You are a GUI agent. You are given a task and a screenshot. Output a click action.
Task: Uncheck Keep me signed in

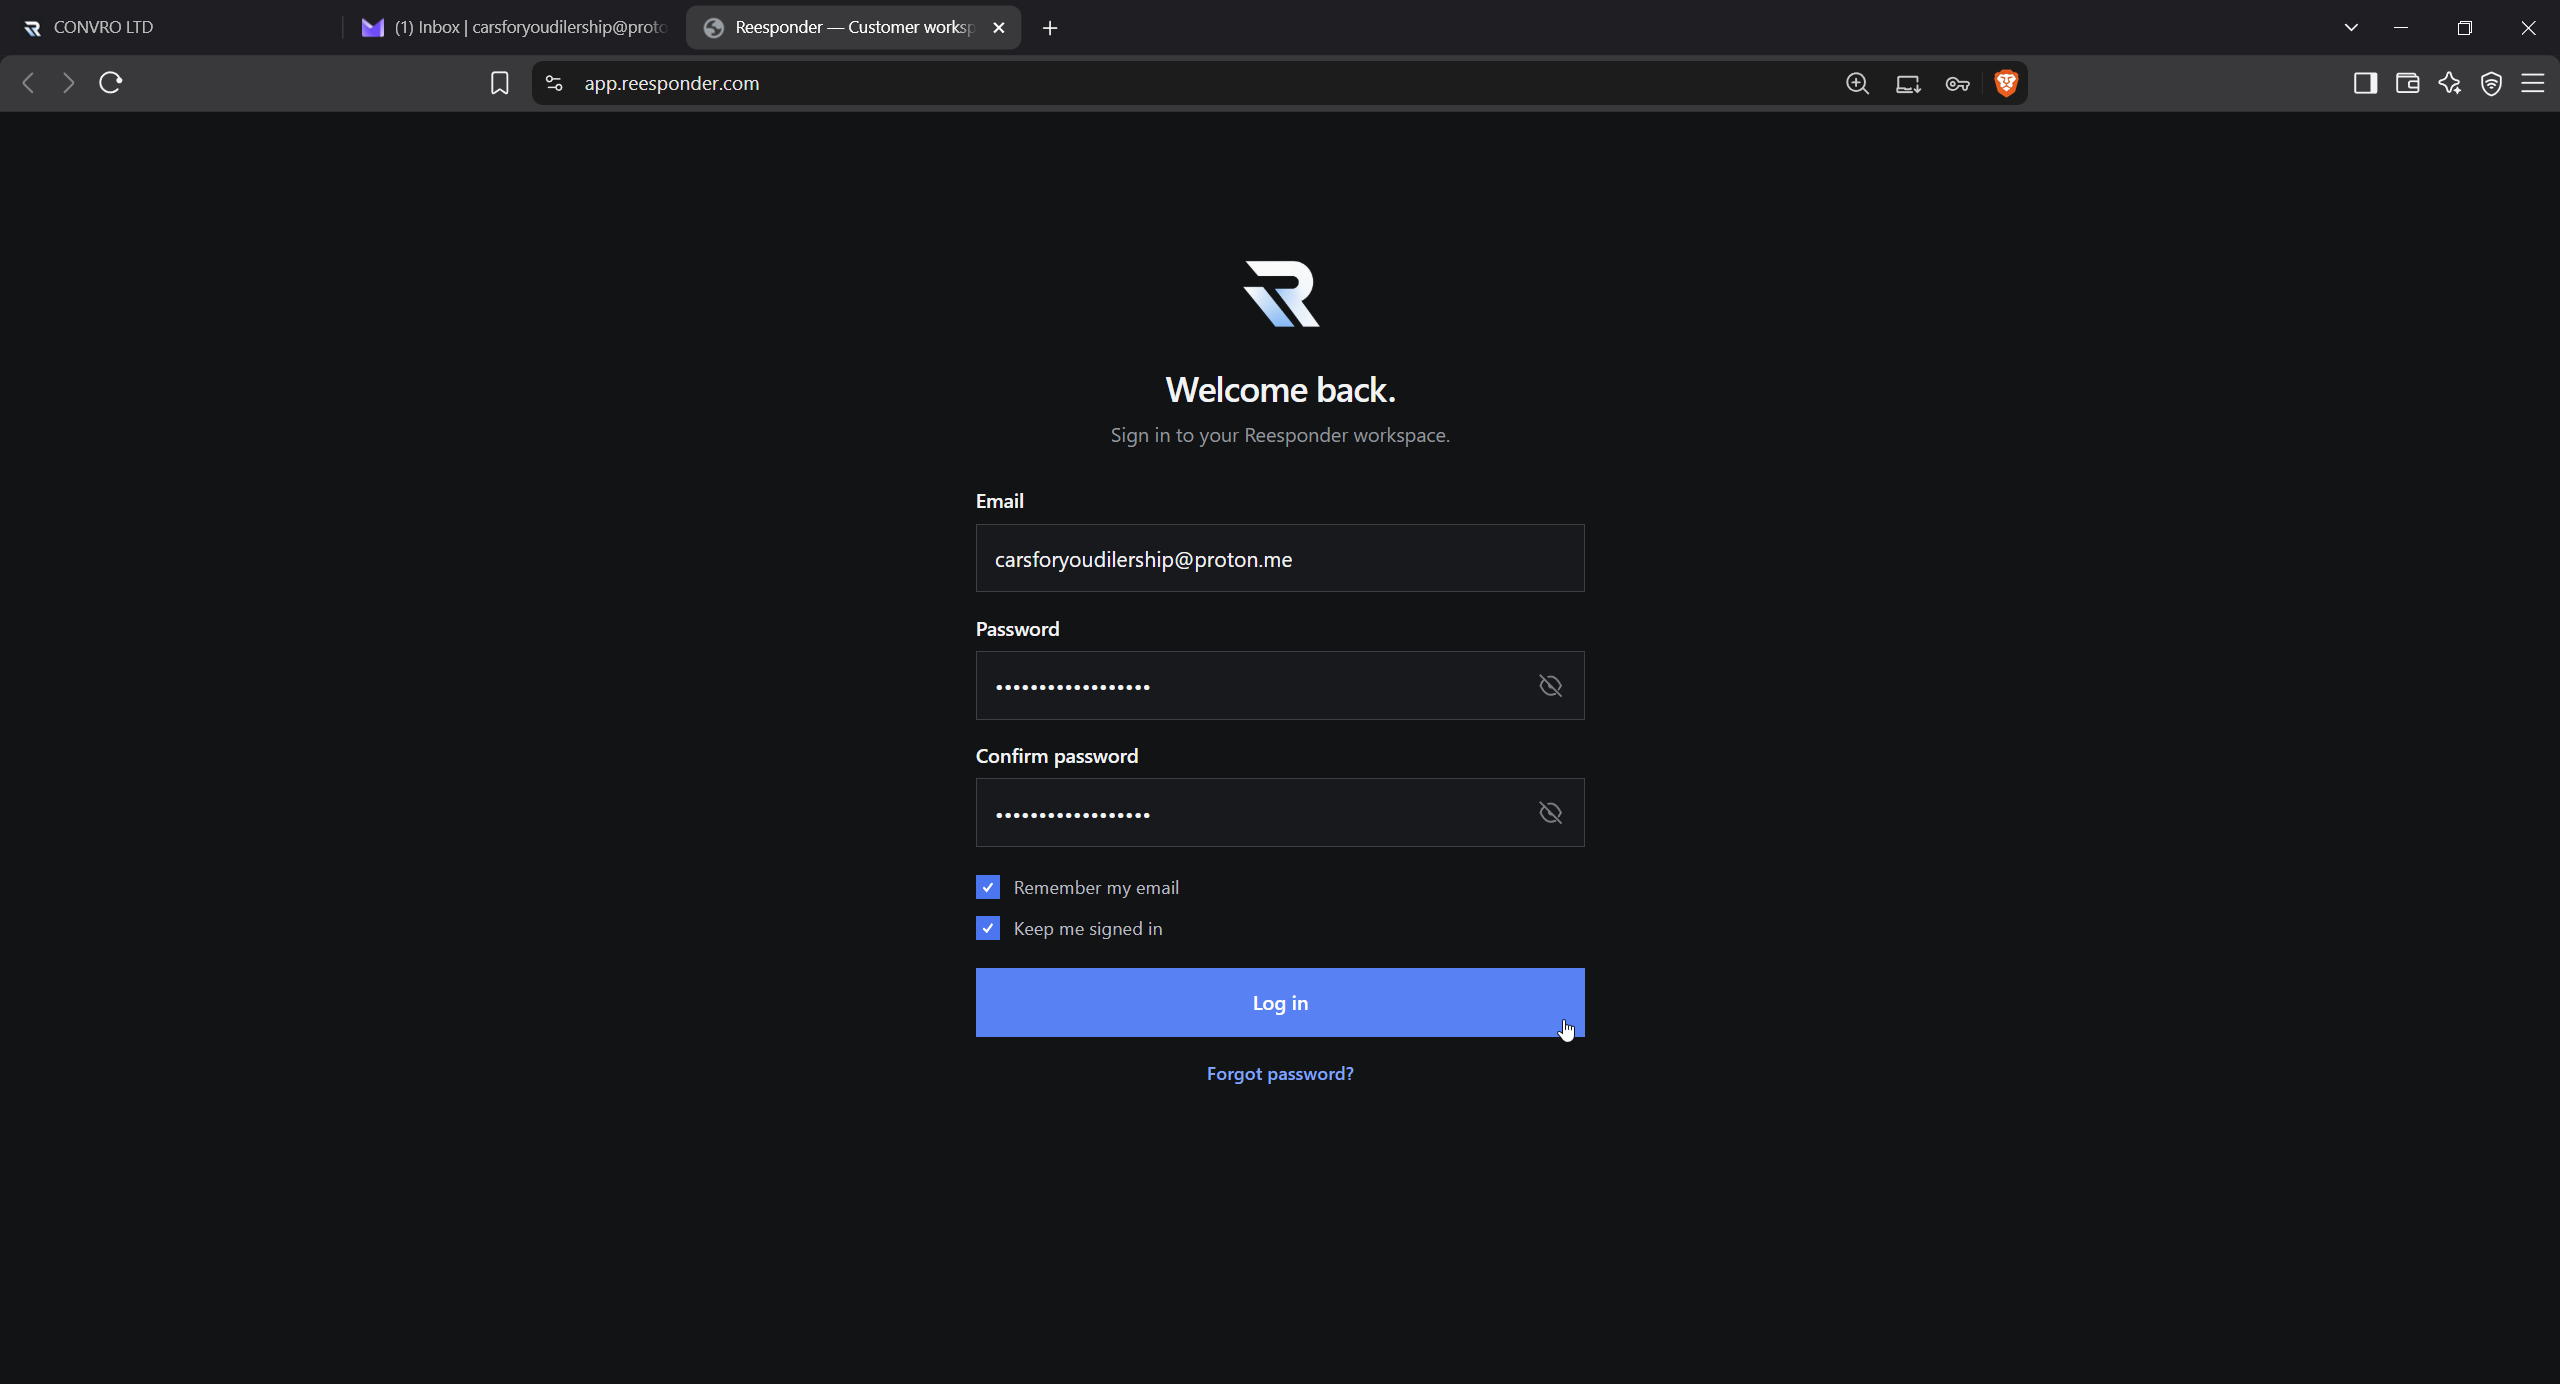tap(988, 929)
